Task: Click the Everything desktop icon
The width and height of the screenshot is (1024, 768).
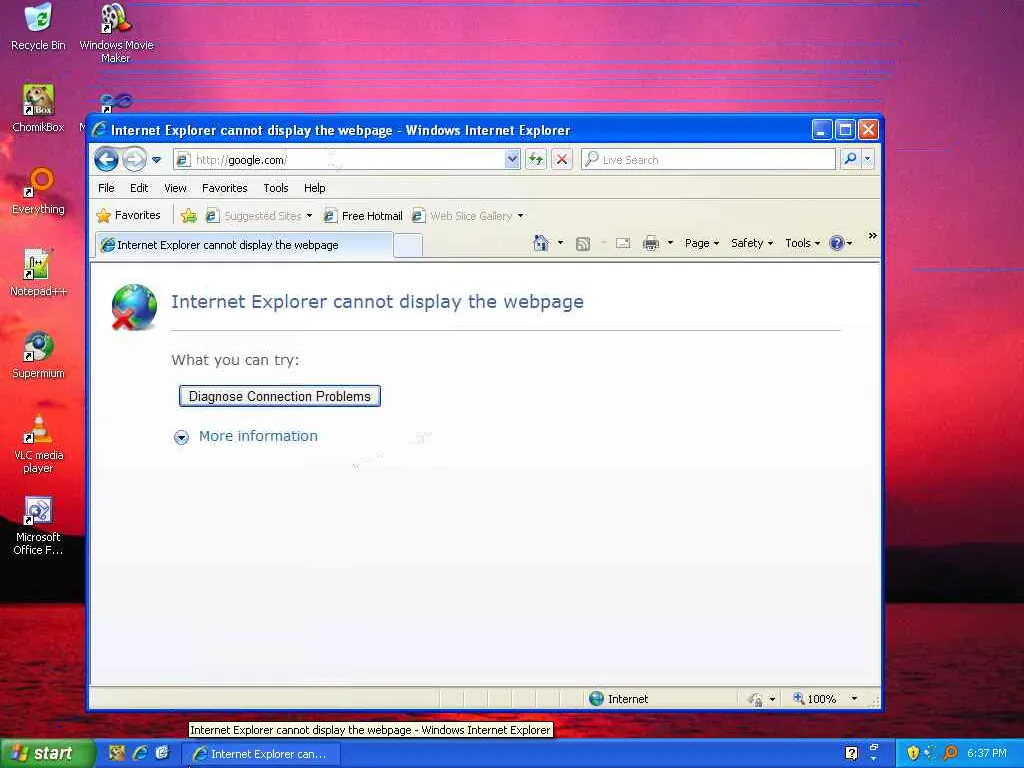Action: (38, 191)
